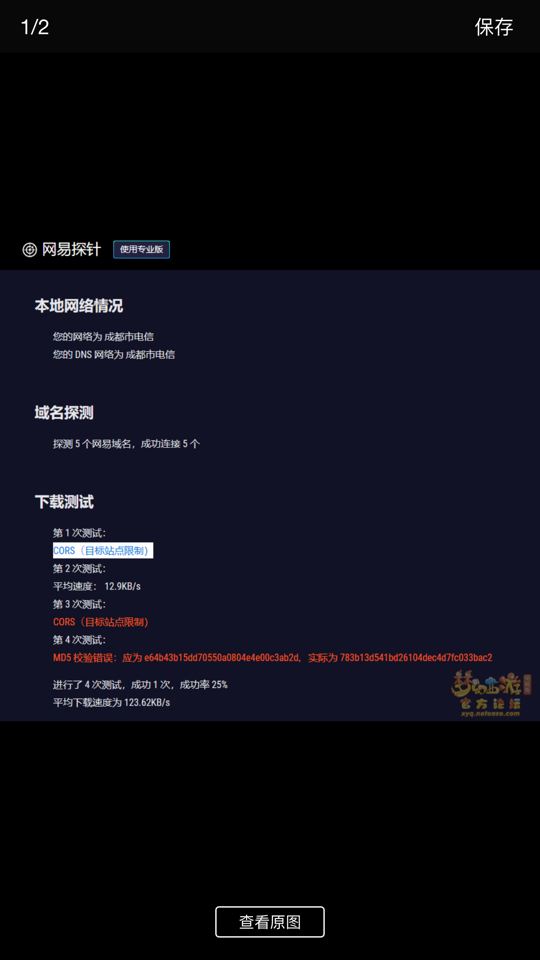540x960 pixels.
Task: Tap the 保存 button at top
Action: click(493, 27)
